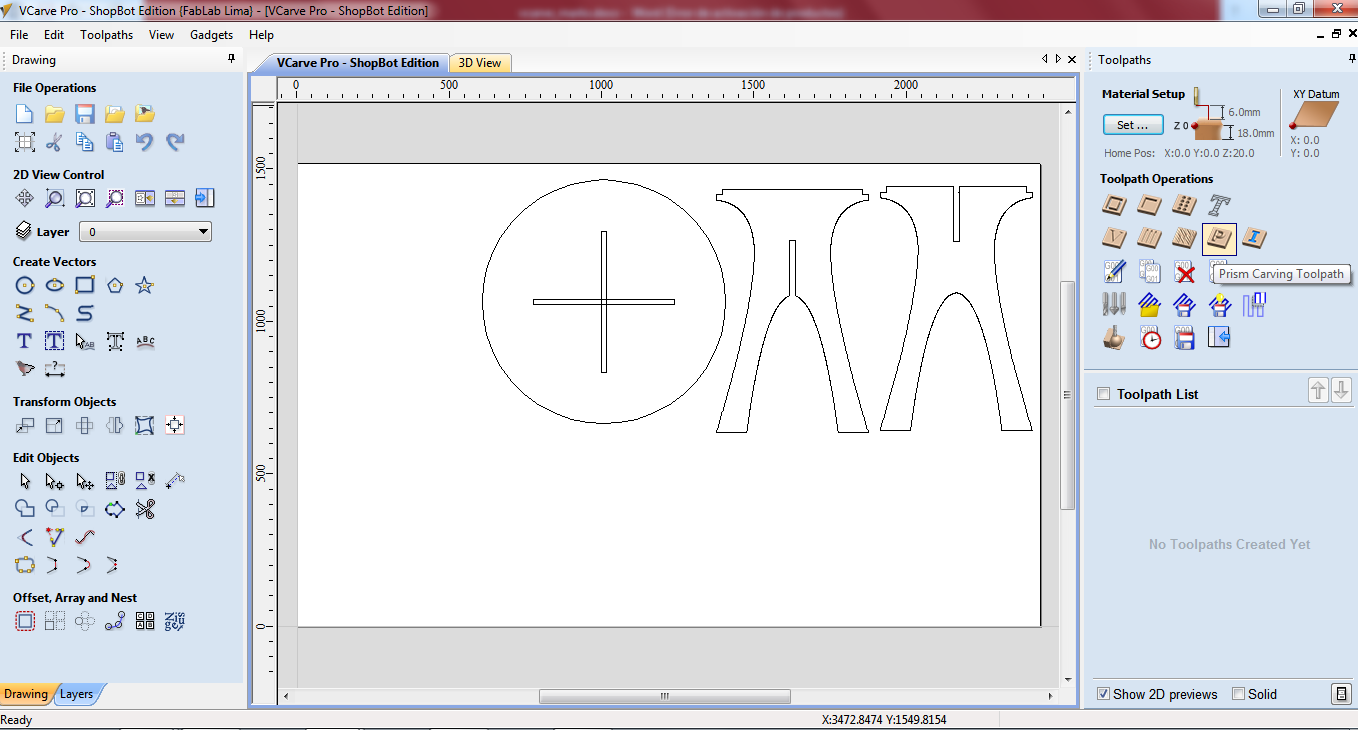The width and height of the screenshot is (1358, 730).
Task: Click the Save Toolpath icon
Action: [x=1185, y=338]
